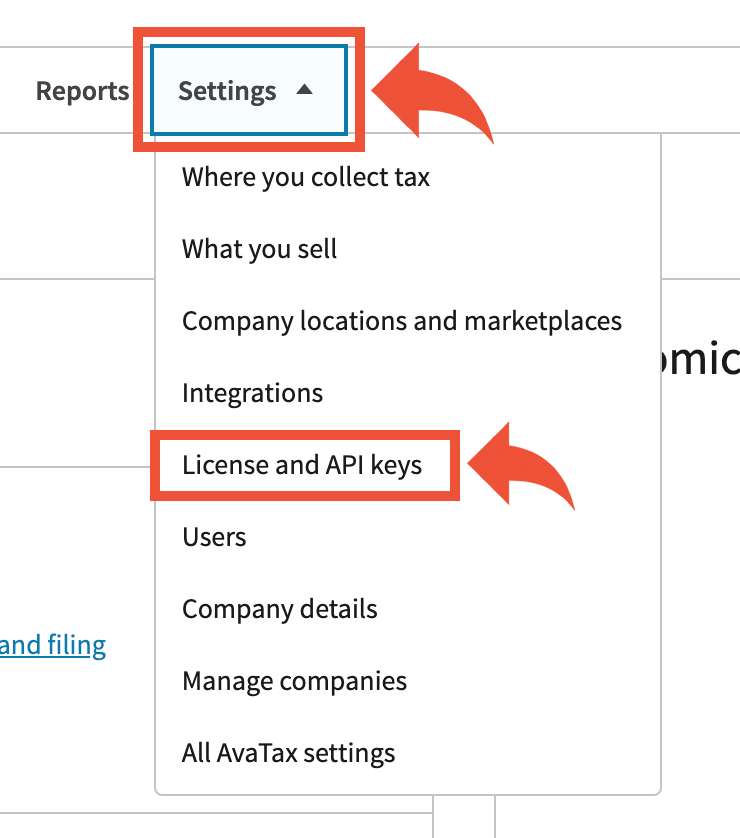Choose Manage companies
The image size is (740, 838).
294,681
